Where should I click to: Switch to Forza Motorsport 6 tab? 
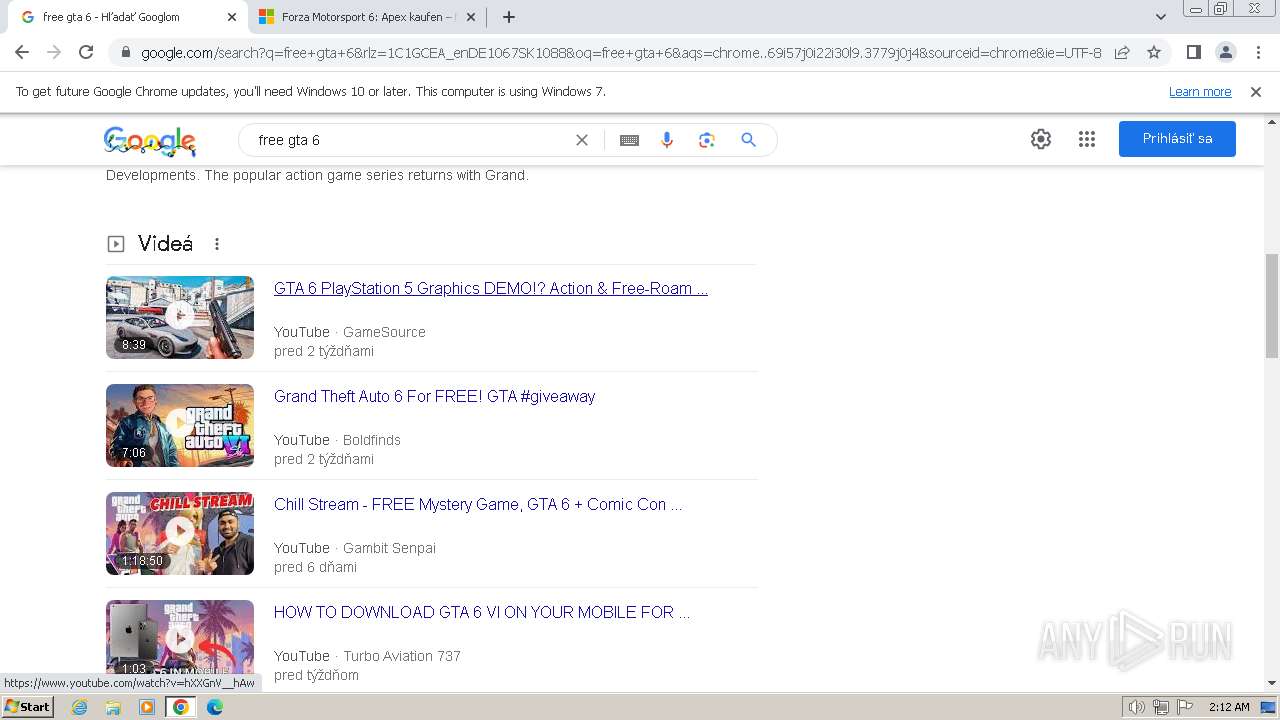point(367,17)
